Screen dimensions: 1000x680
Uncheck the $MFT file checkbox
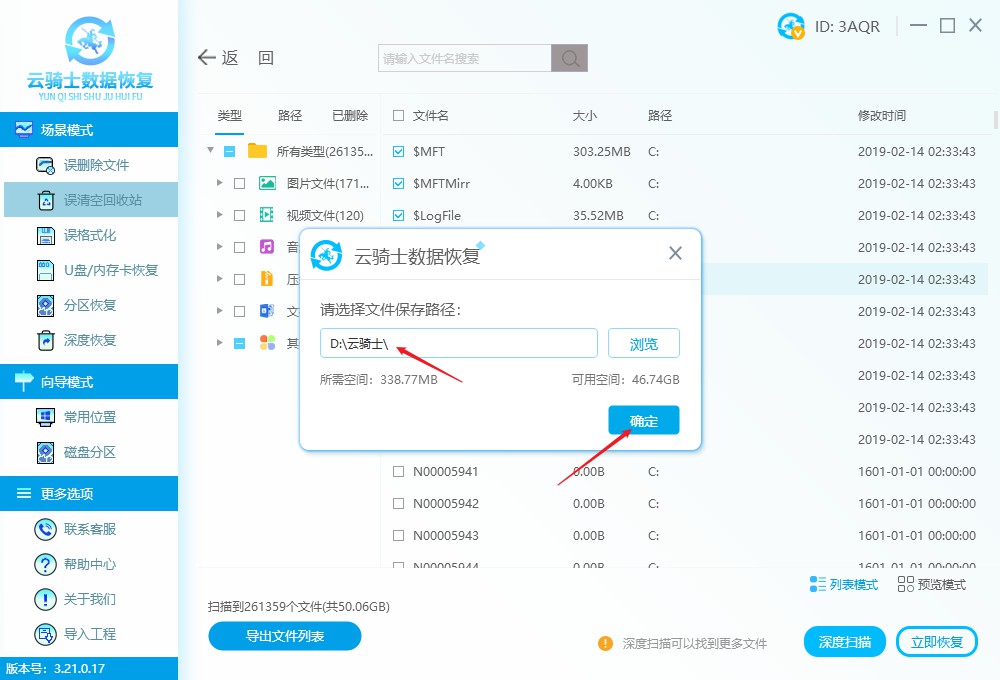tap(399, 151)
